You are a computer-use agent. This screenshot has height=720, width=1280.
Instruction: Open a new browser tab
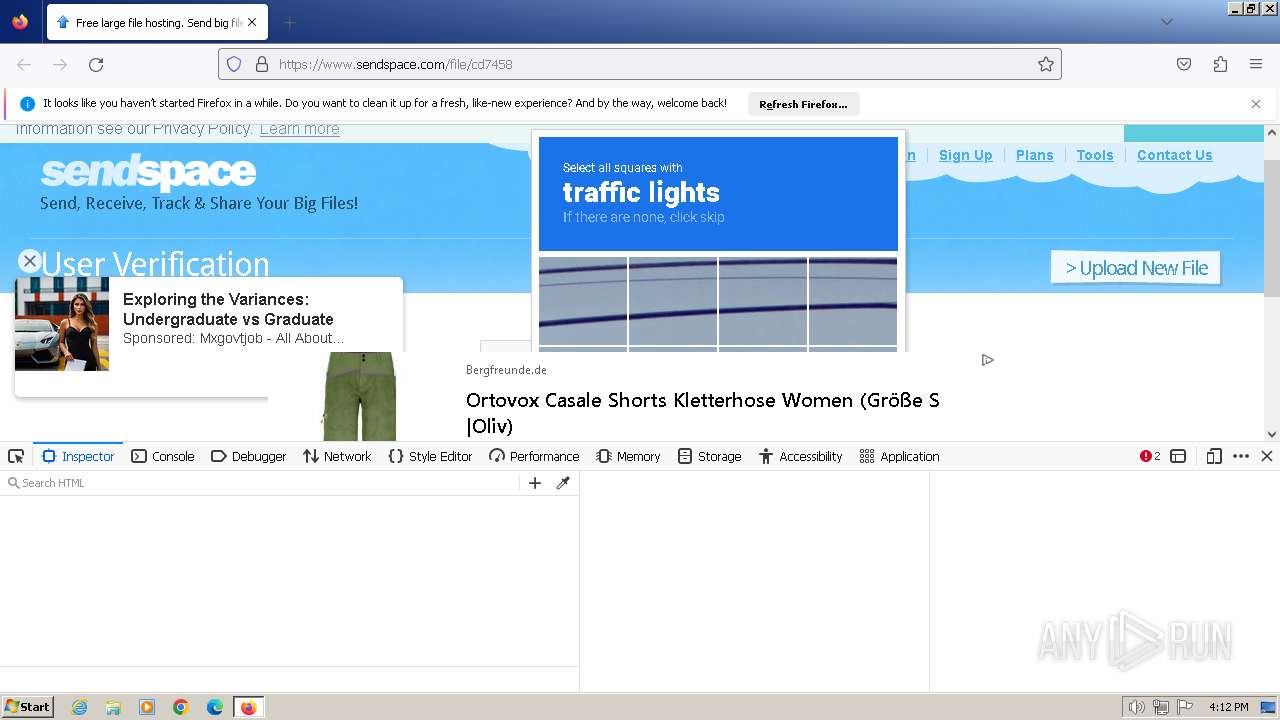(289, 22)
